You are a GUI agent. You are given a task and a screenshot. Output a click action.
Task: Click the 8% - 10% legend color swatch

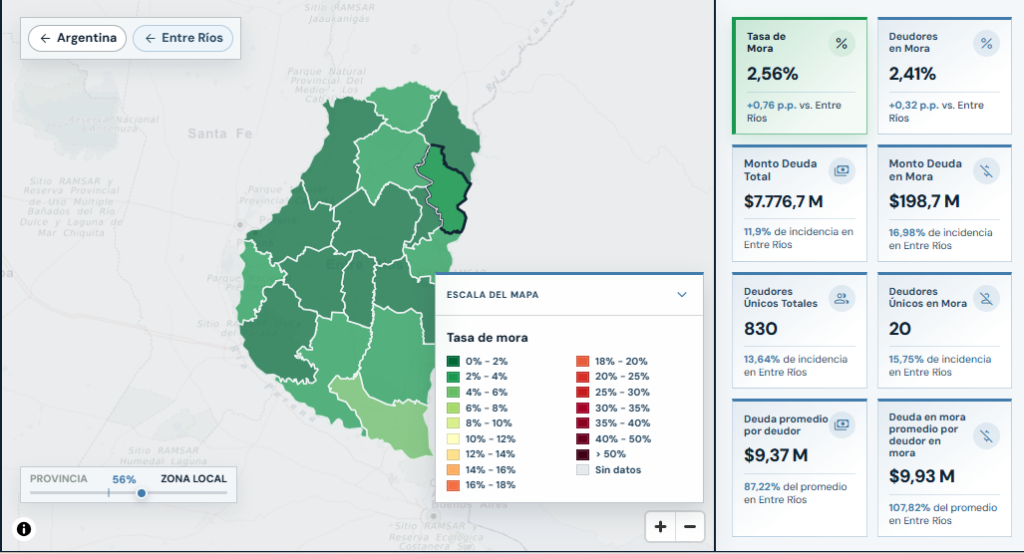tap(453, 423)
